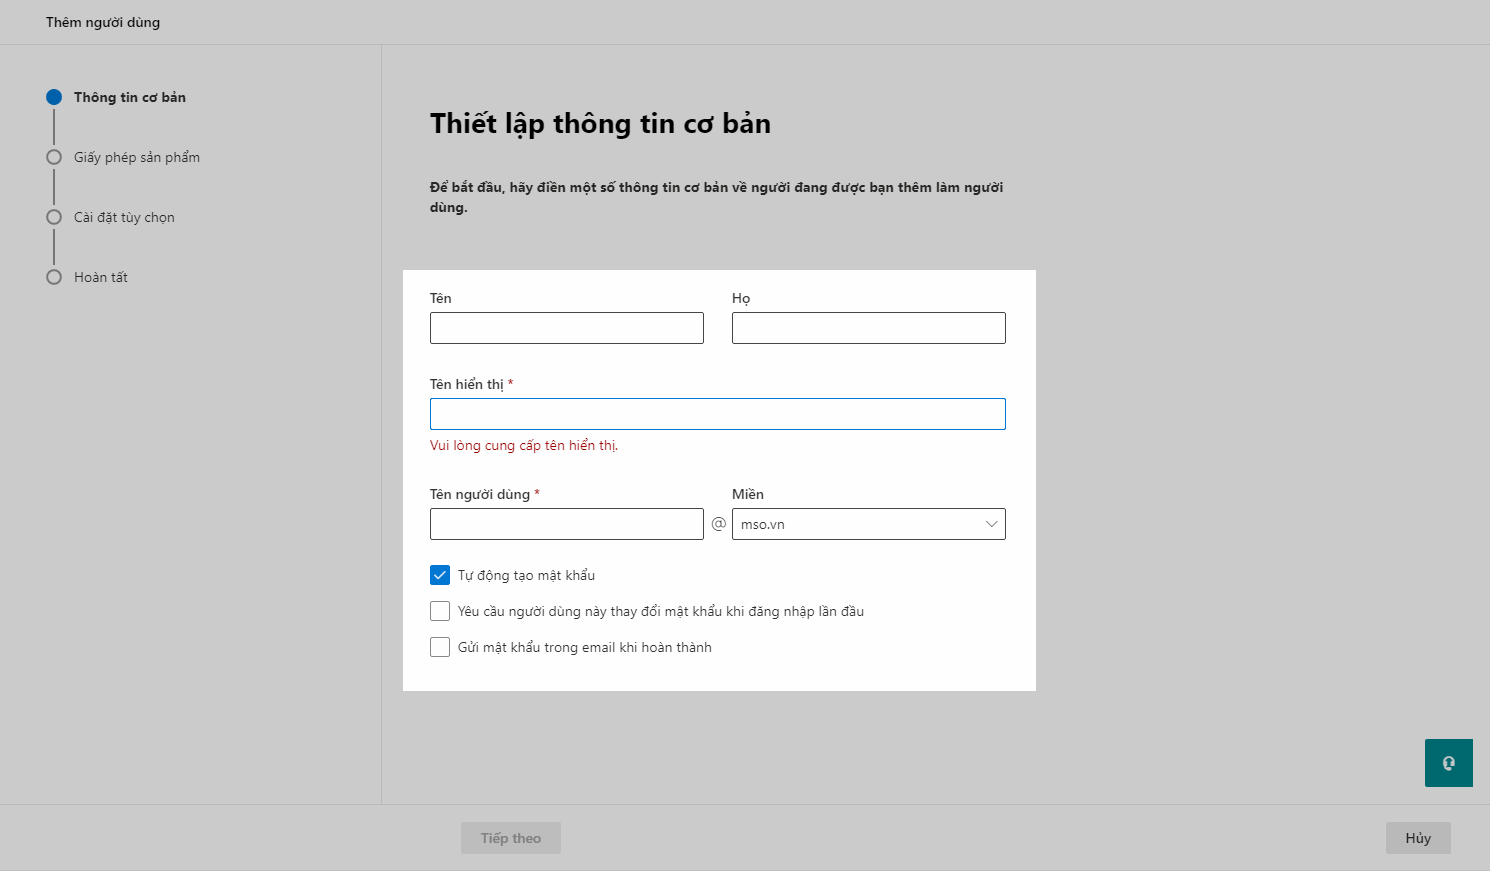
Task: Click the Thêm người dùng title text
Action: pyautogui.click(x=103, y=22)
